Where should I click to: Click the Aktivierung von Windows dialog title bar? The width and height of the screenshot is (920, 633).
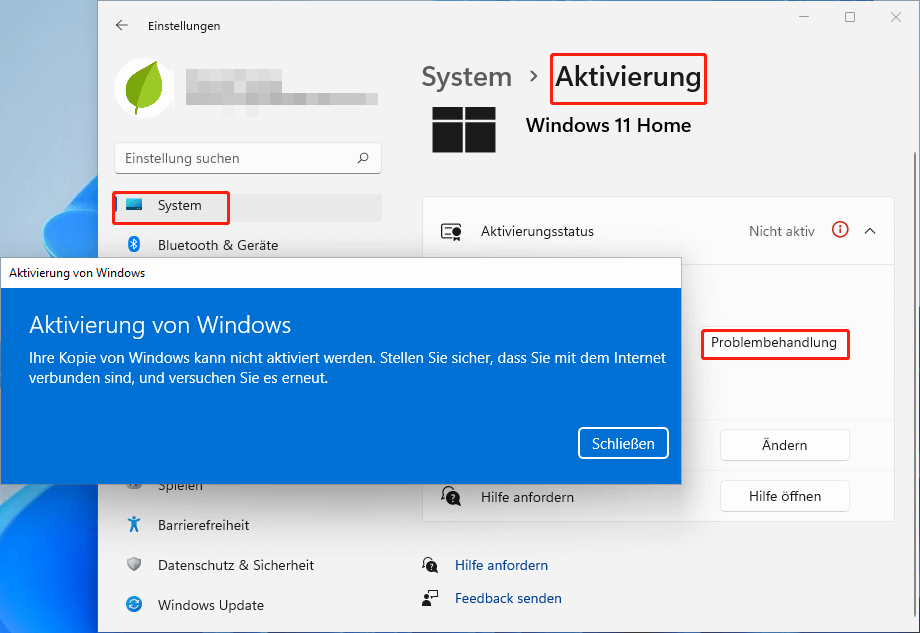341,273
